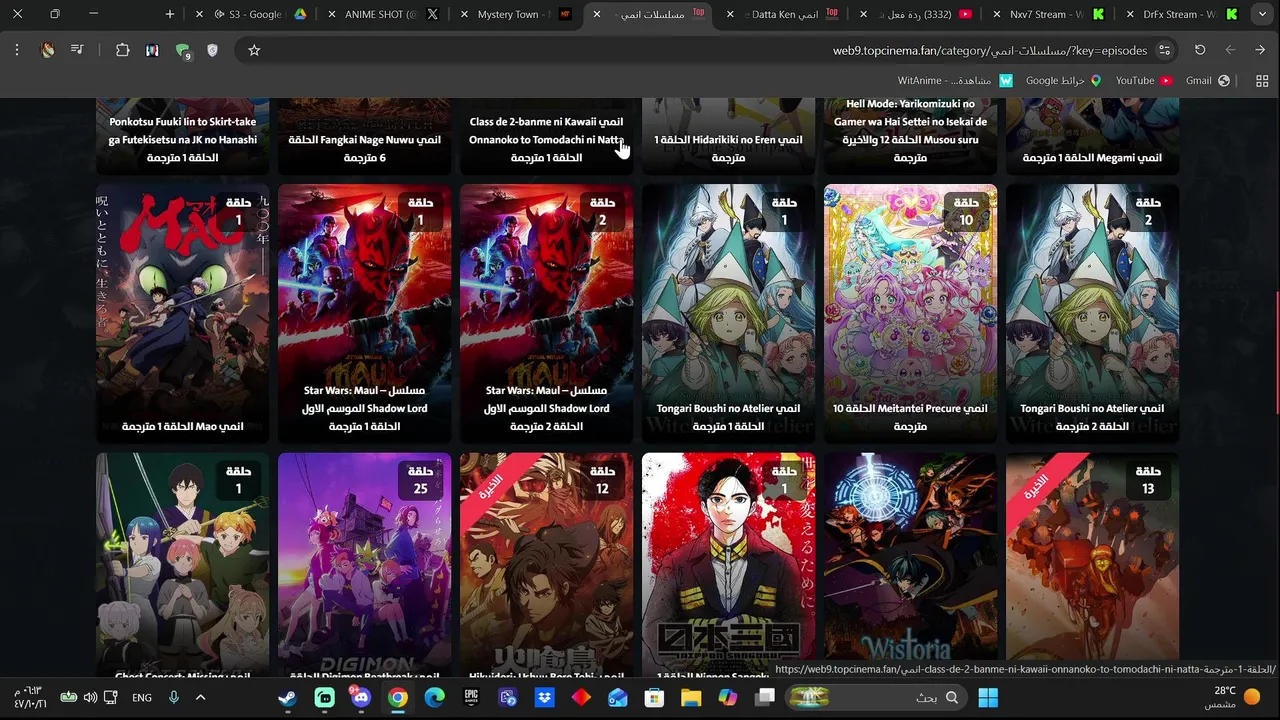
Task: Open Steam from the taskbar
Action: tap(287, 697)
